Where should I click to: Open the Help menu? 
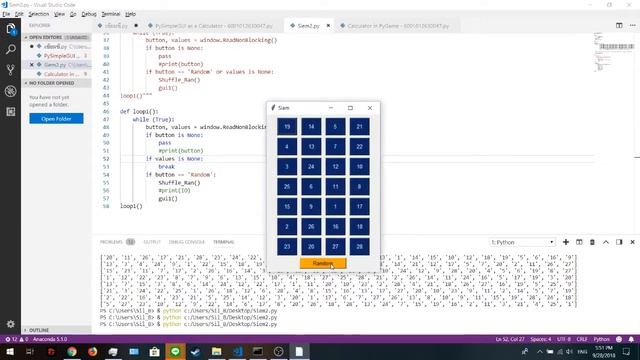point(130,14)
